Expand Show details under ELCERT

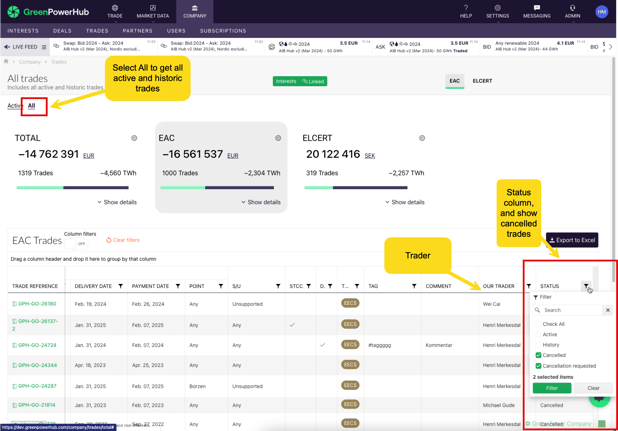(x=405, y=202)
